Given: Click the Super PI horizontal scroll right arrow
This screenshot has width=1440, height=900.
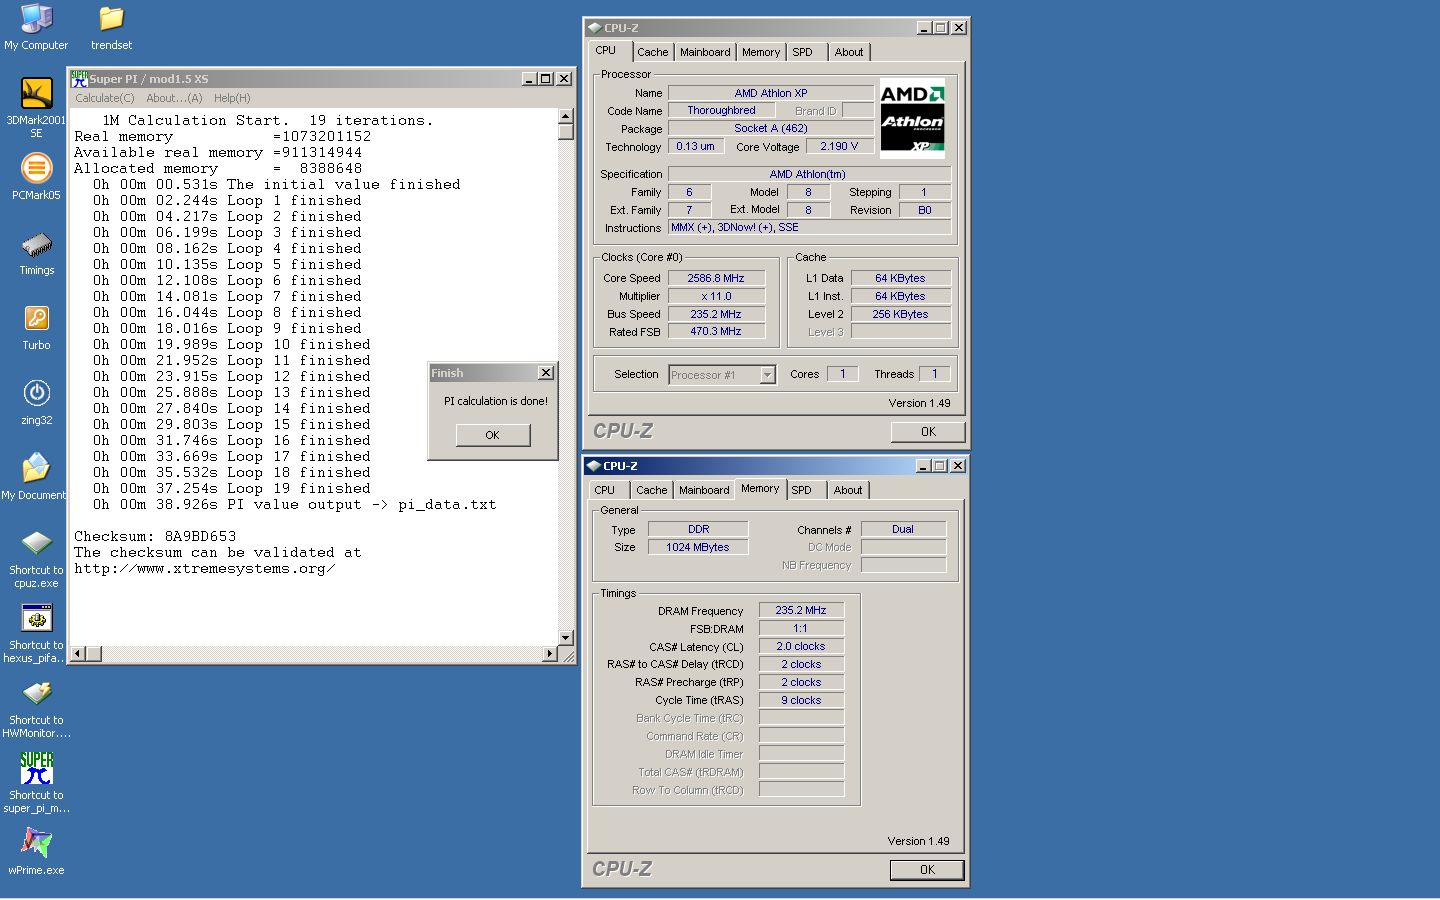Looking at the screenshot, I should [549, 653].
